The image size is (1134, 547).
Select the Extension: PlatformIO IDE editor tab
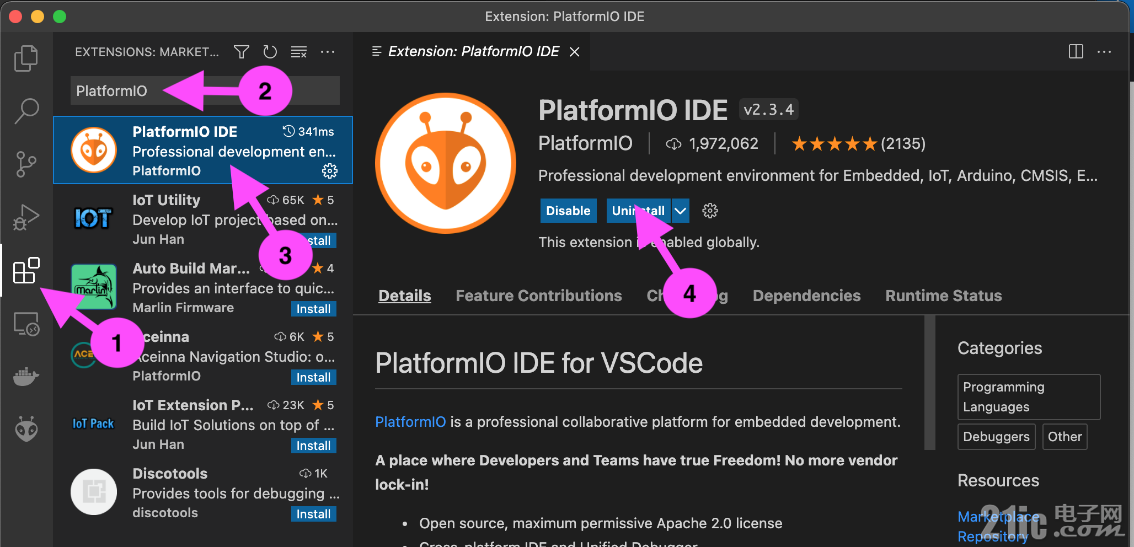click(x=474, y=51)
